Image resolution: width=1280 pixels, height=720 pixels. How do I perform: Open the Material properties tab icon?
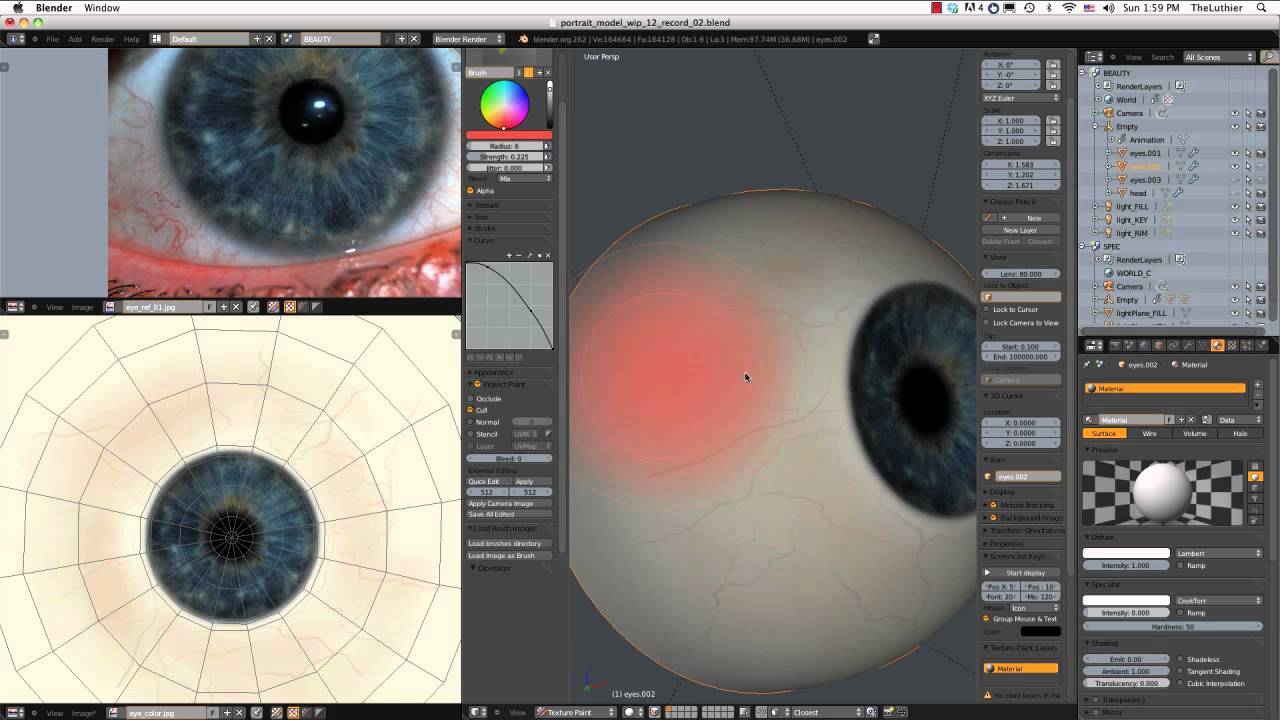point(1217,345)
